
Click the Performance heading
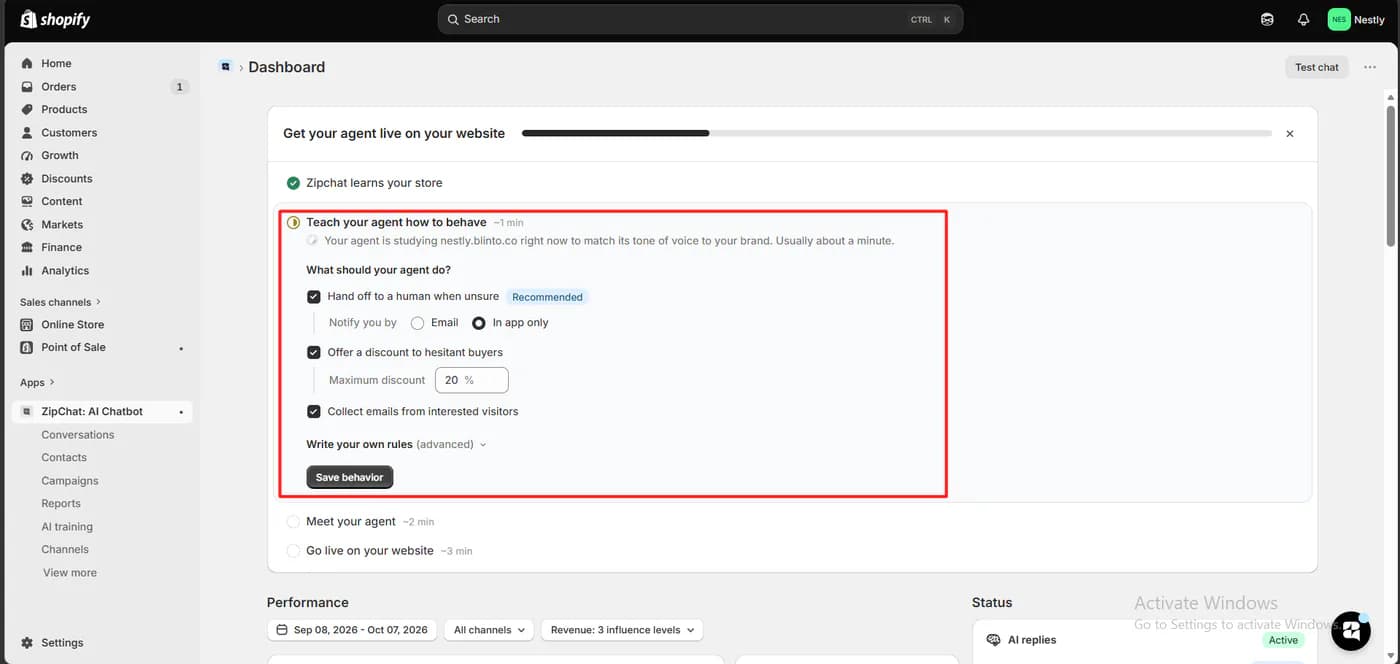coord(308,602)
